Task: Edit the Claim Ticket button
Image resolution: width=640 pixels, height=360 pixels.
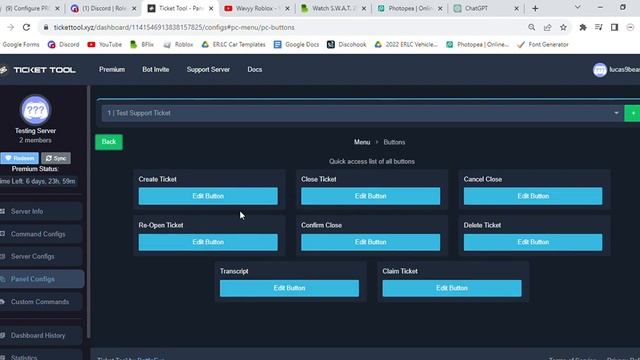Action: (452, 288)
